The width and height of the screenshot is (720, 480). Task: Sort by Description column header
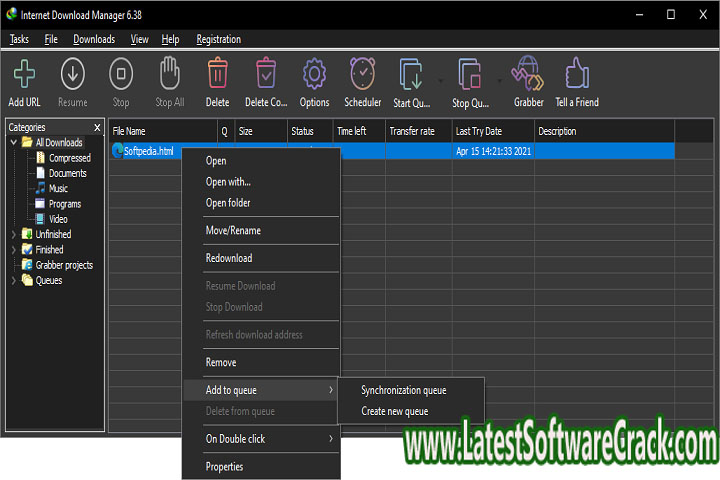tap(604, 131)
